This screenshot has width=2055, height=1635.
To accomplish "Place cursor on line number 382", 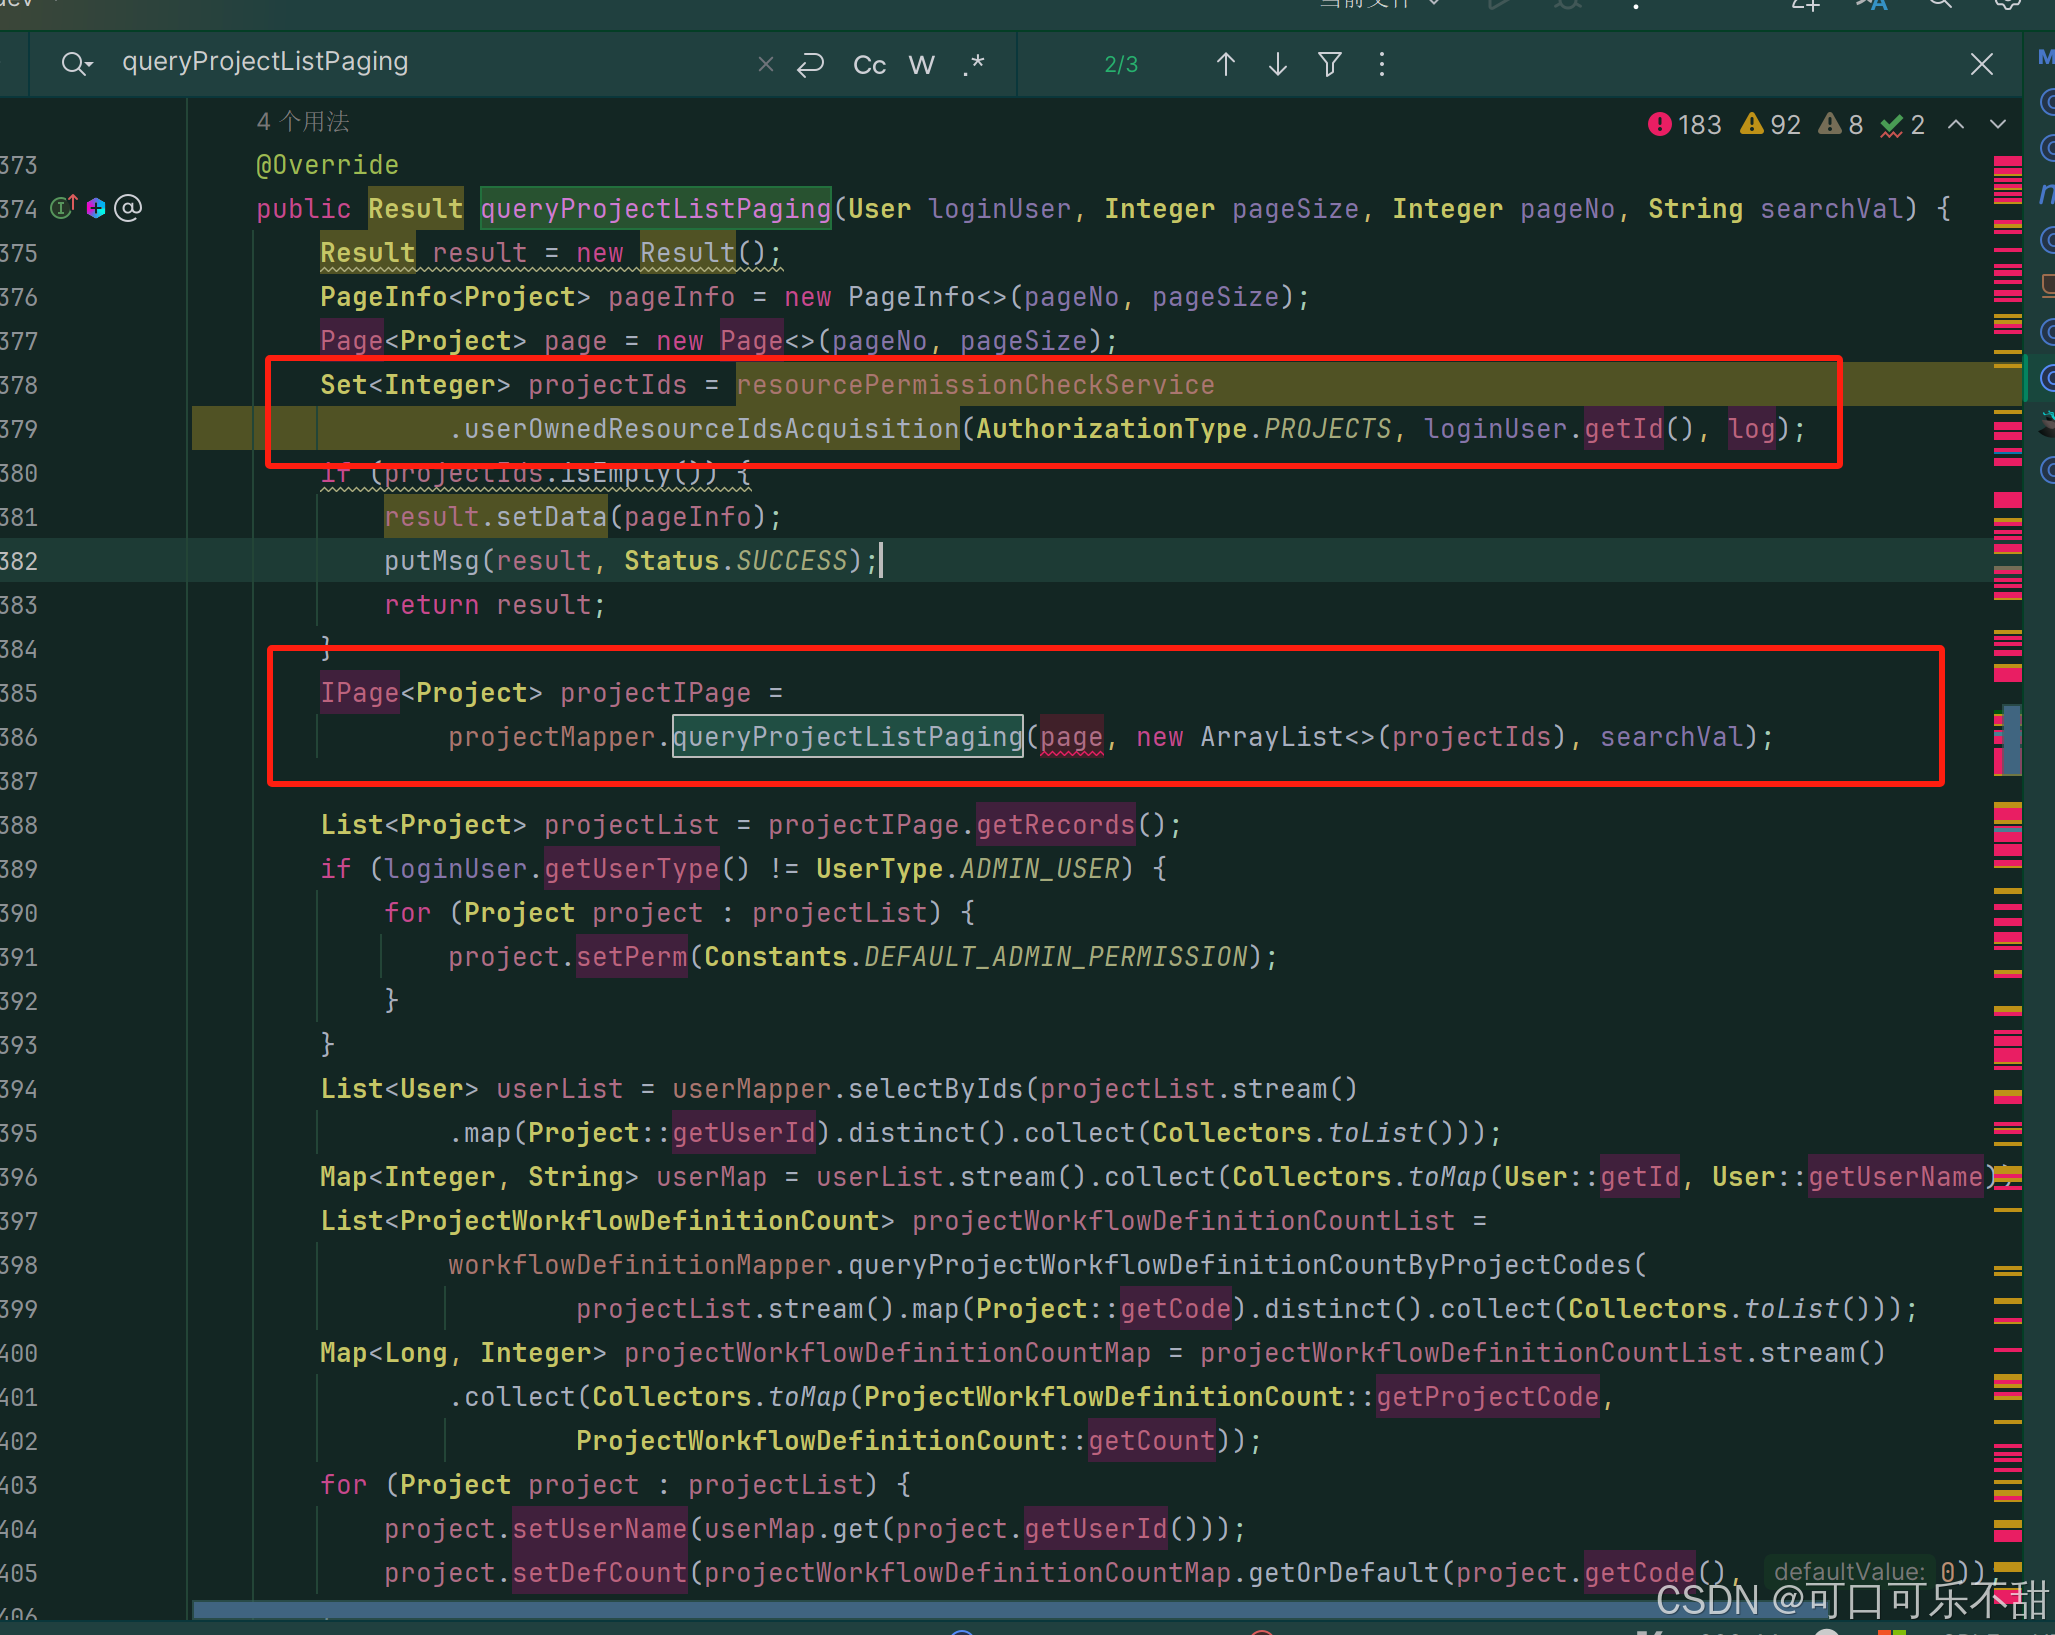I will pos(20,561).
